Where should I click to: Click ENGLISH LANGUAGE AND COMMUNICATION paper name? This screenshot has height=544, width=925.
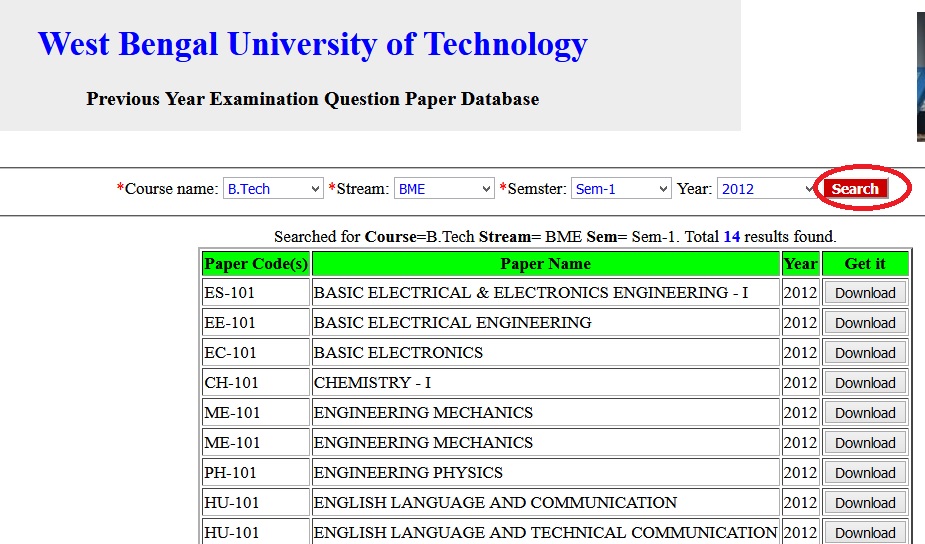(x=495, y=503)
